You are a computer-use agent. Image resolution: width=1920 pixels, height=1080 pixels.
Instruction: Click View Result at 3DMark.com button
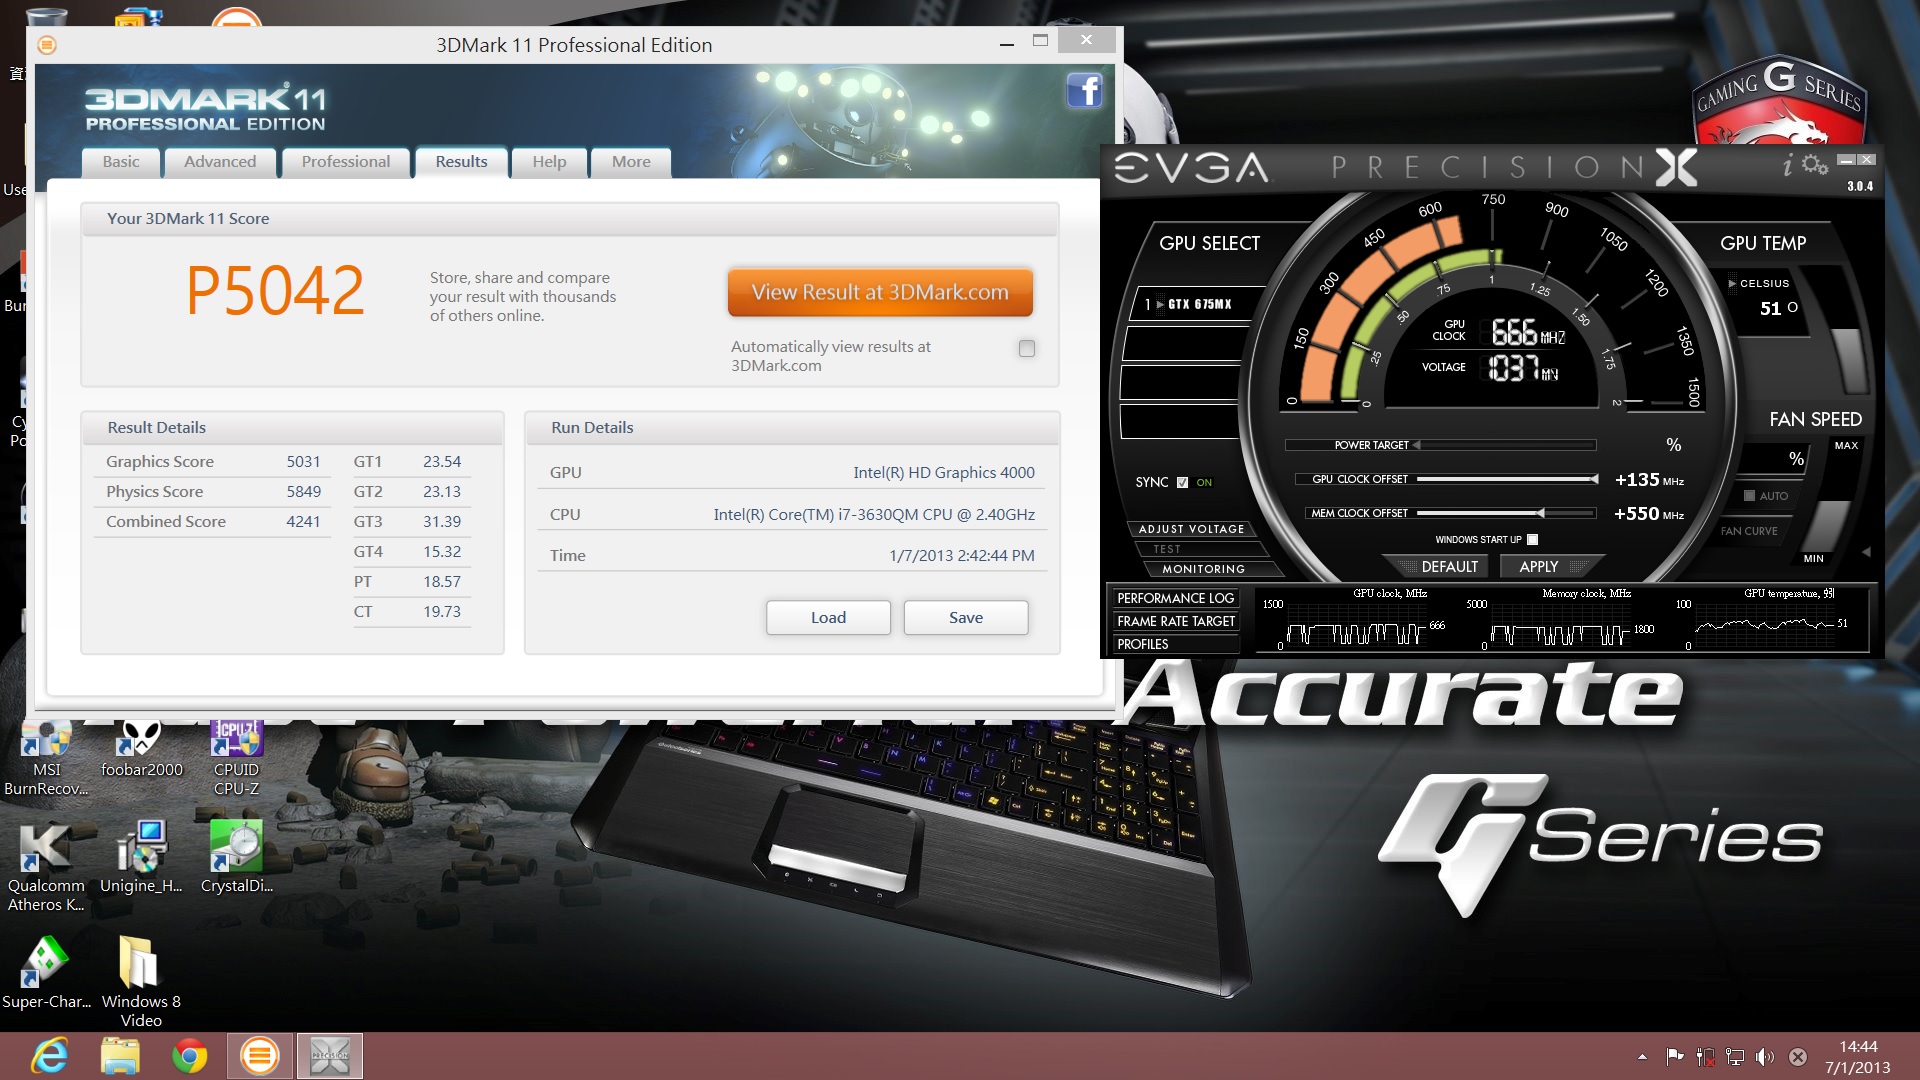(x=880, y=292)
